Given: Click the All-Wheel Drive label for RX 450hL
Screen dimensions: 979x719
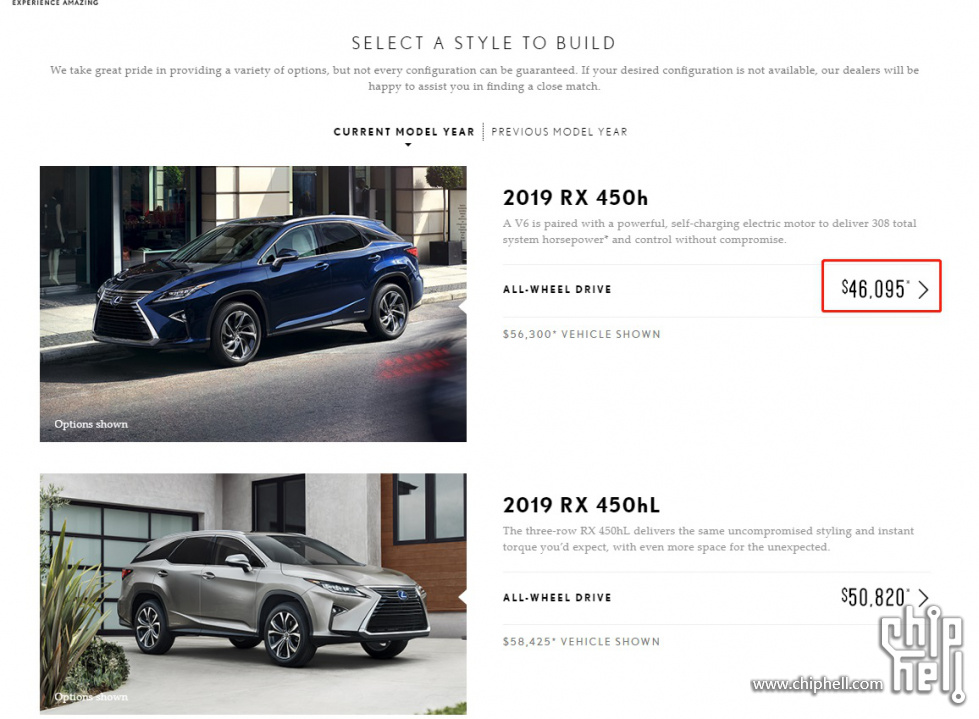Looking at the screenshot, I should [557, 597].
